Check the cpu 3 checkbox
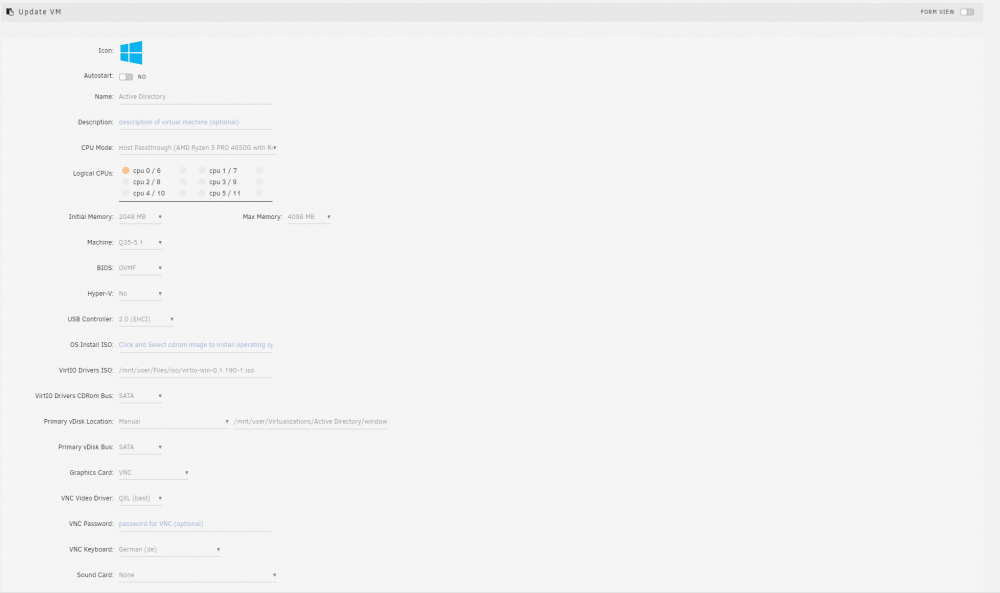 (202, 182)
